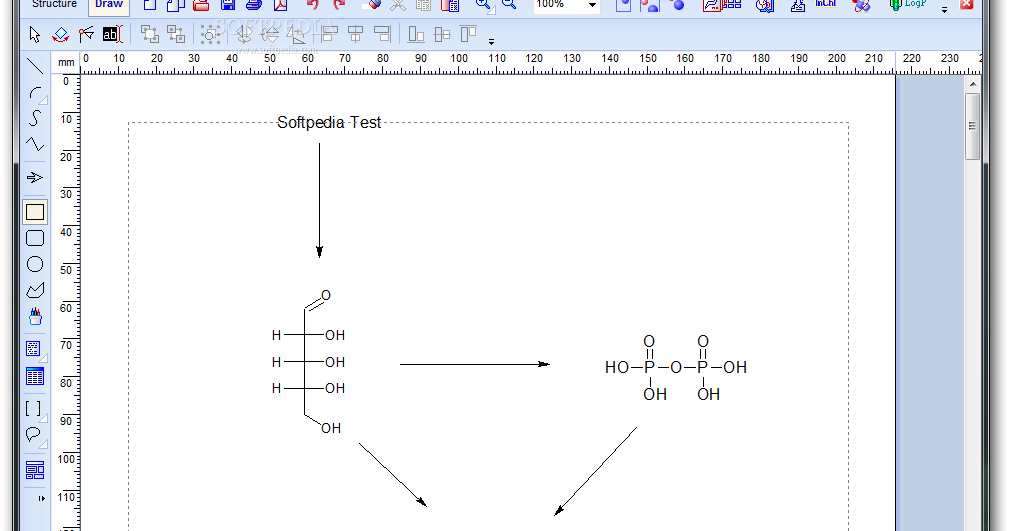The height and width of the screenshot is (531, 1010).
Task: Click the Select All dotted-box icon
Action: (x=210, y=34)
